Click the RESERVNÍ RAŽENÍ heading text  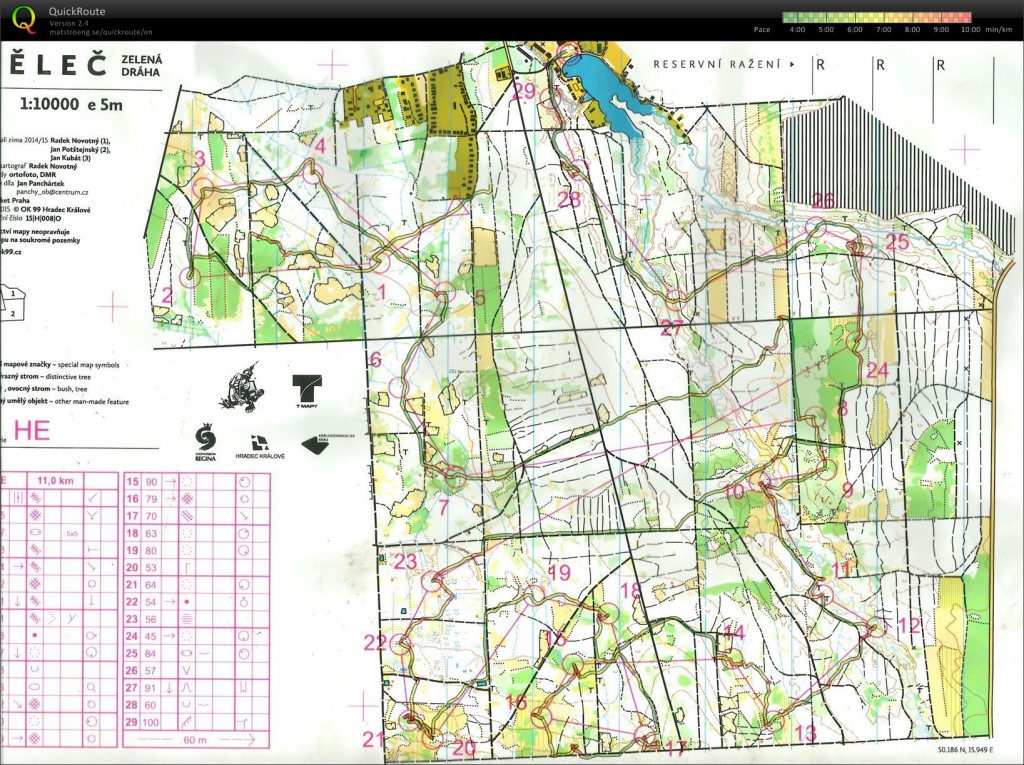tap(718, 64)
